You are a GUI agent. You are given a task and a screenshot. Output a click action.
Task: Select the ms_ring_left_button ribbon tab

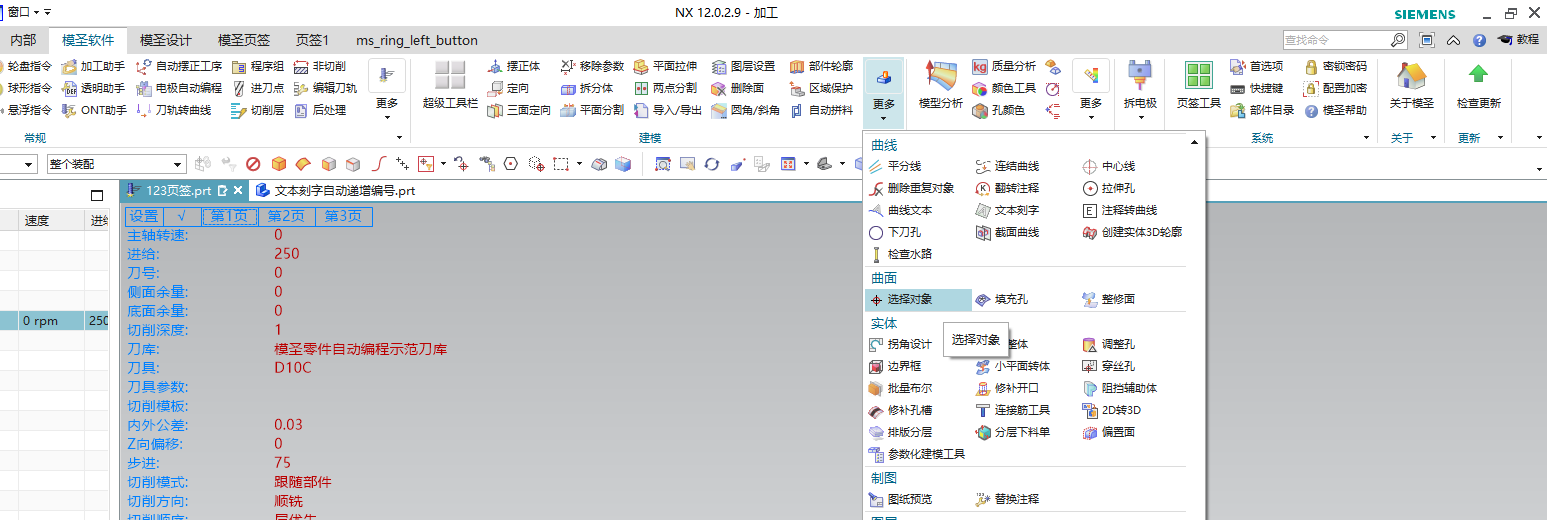coord(417,40)
